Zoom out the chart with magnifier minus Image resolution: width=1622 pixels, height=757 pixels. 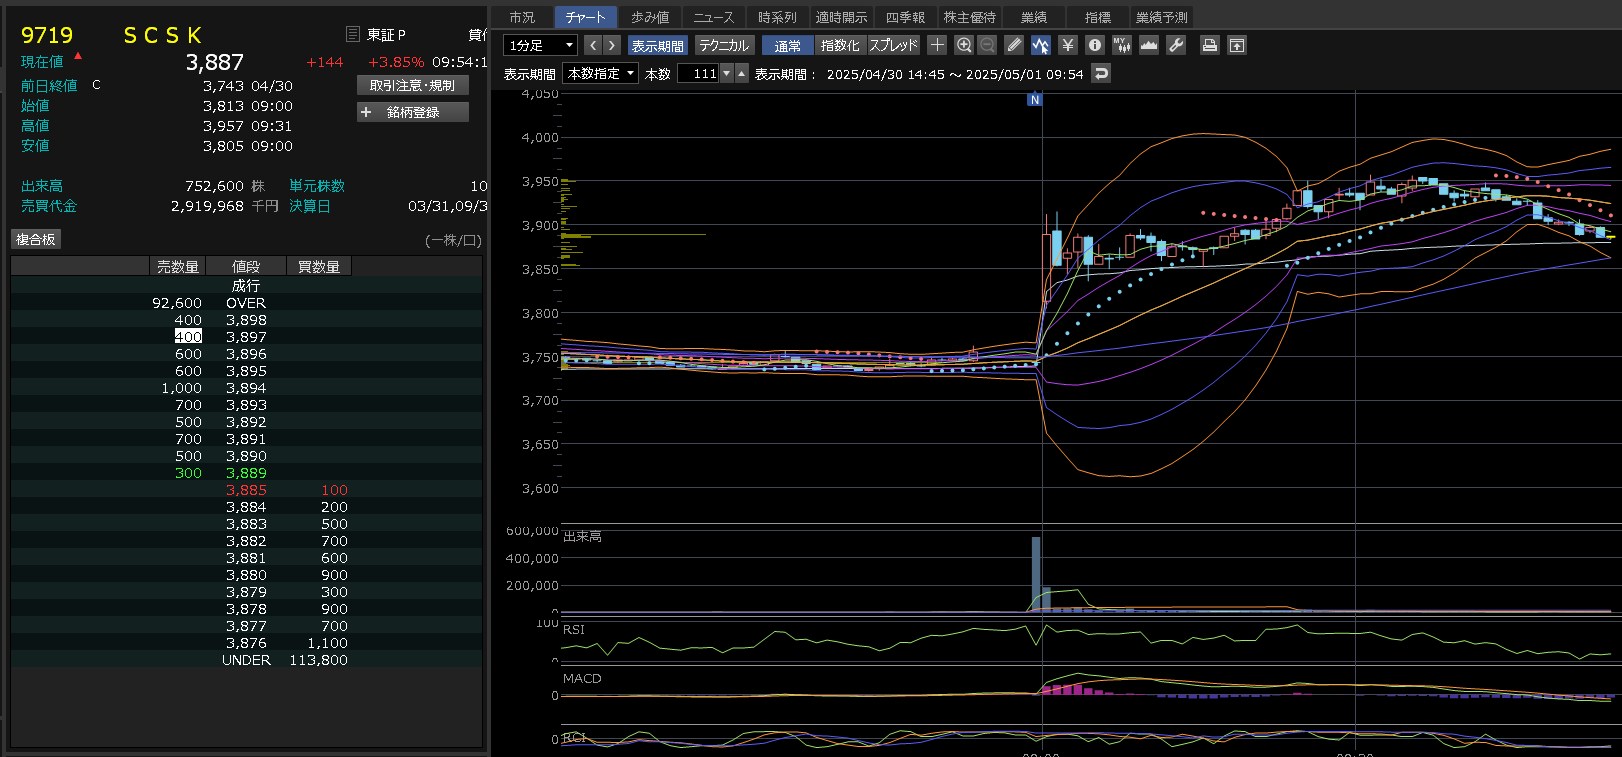click(x=987, y=45)
